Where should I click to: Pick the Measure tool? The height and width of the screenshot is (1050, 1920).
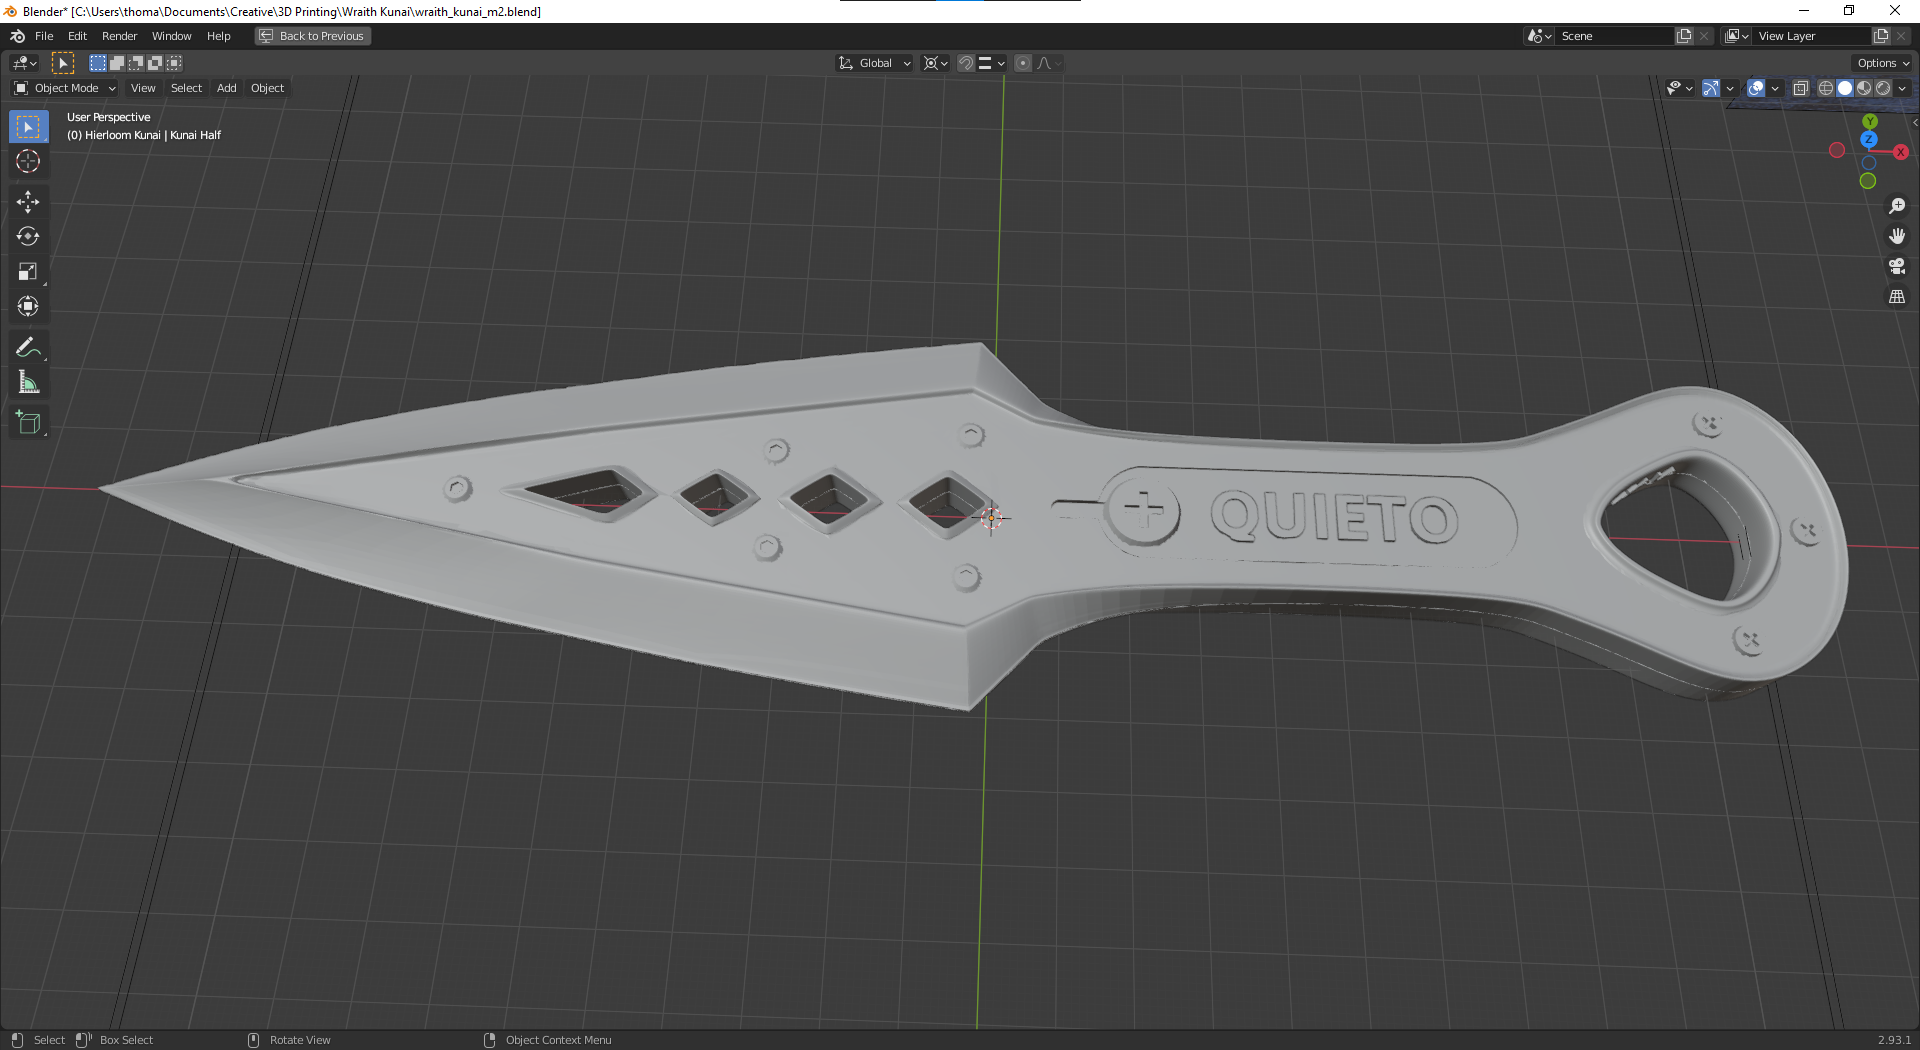[27, 381]
